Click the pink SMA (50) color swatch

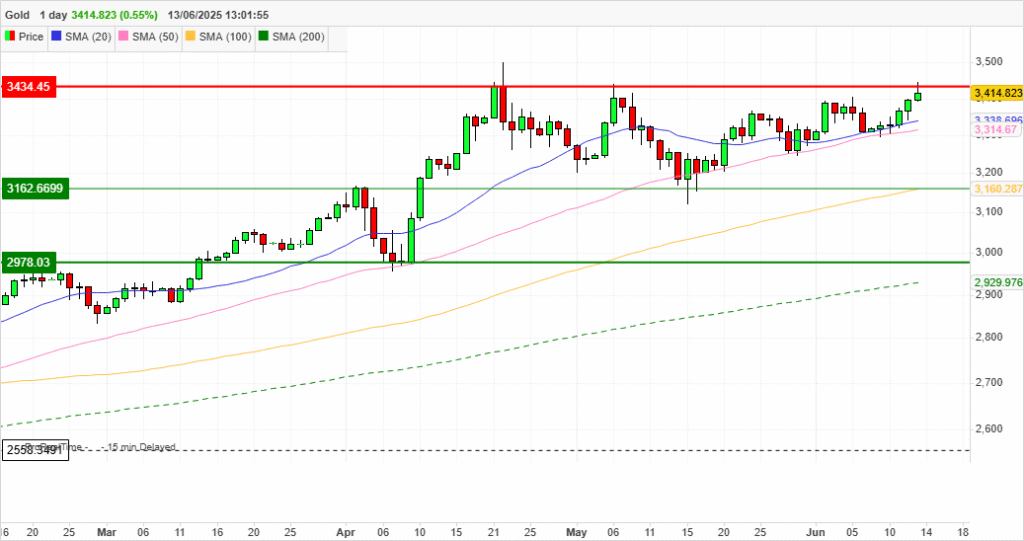pyautogui.click(x=123, y=37)
